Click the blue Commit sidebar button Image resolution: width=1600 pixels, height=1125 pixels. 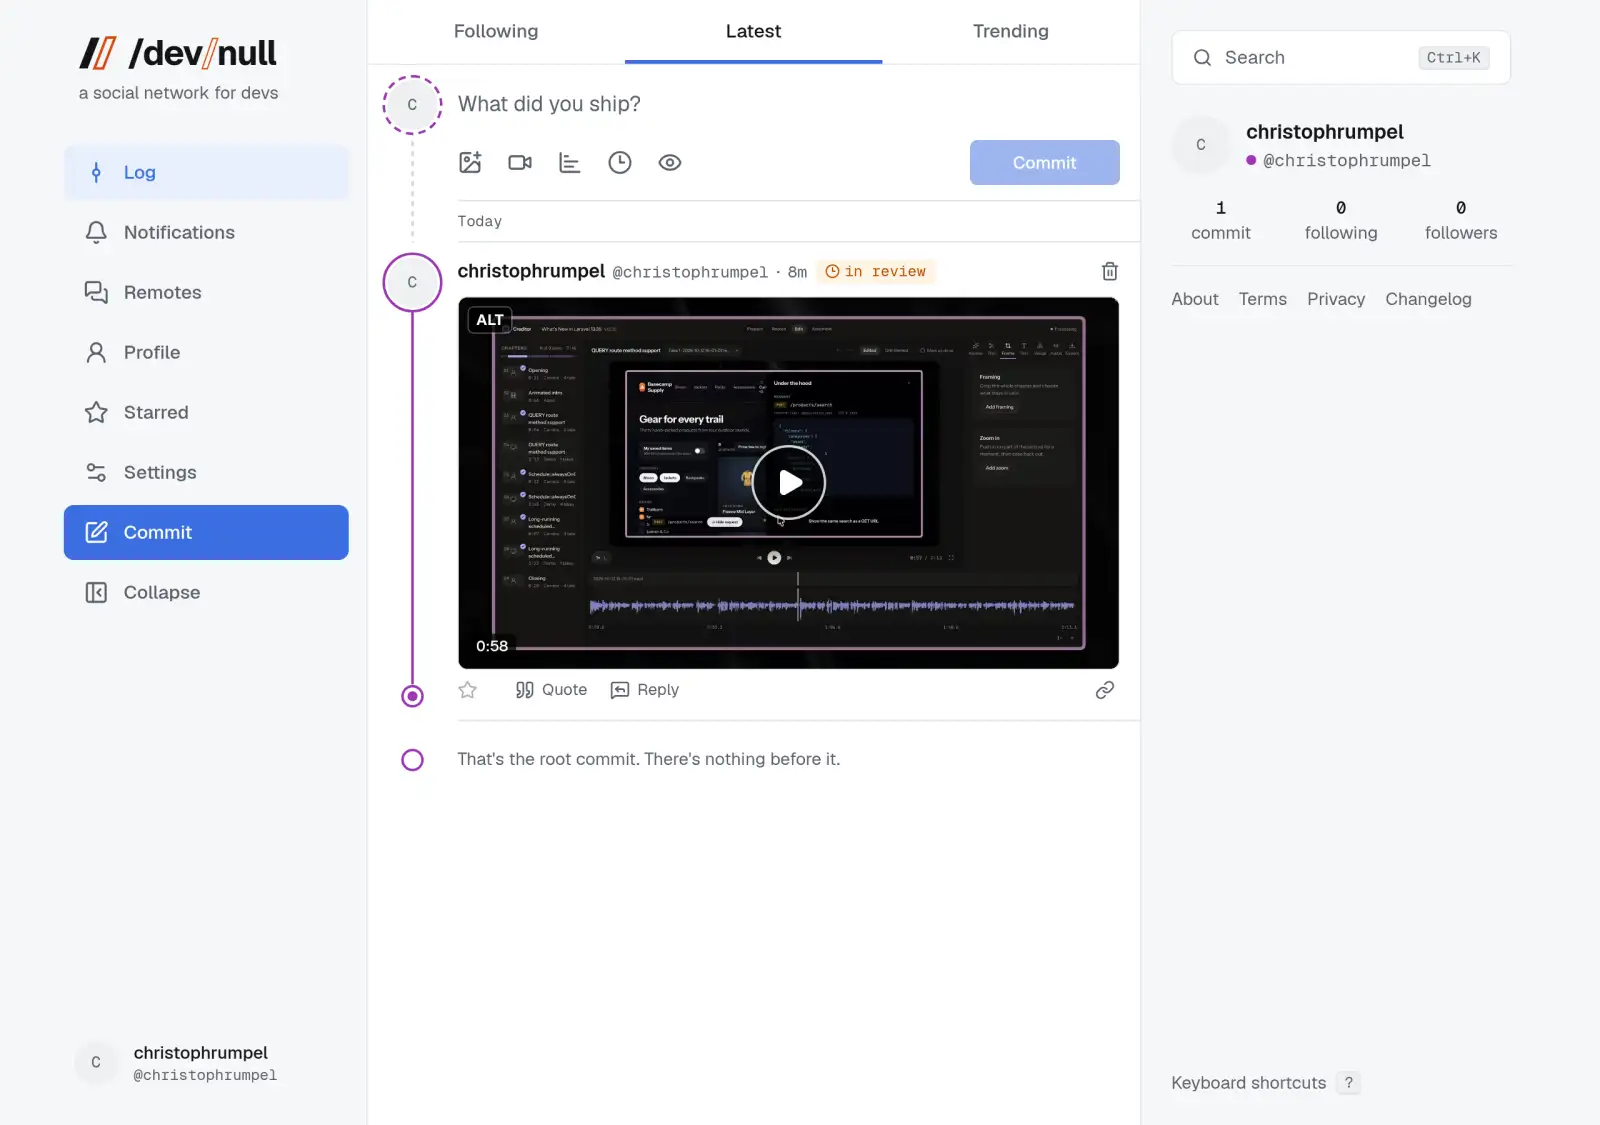(206, 532)
